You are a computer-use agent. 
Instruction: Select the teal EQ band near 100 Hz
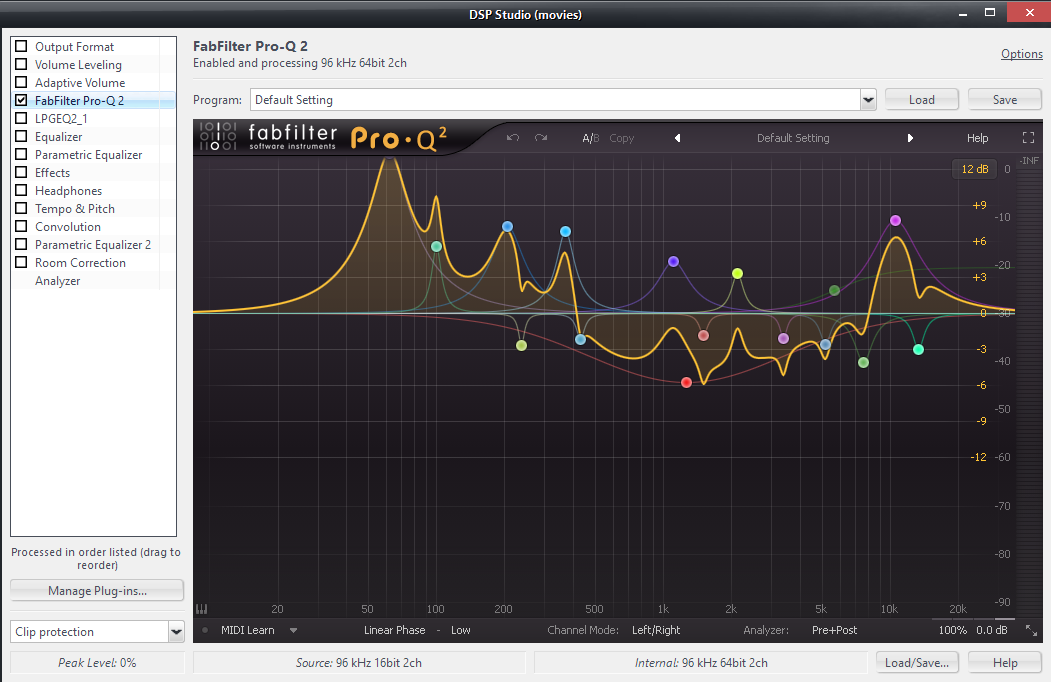click(436, 247)
